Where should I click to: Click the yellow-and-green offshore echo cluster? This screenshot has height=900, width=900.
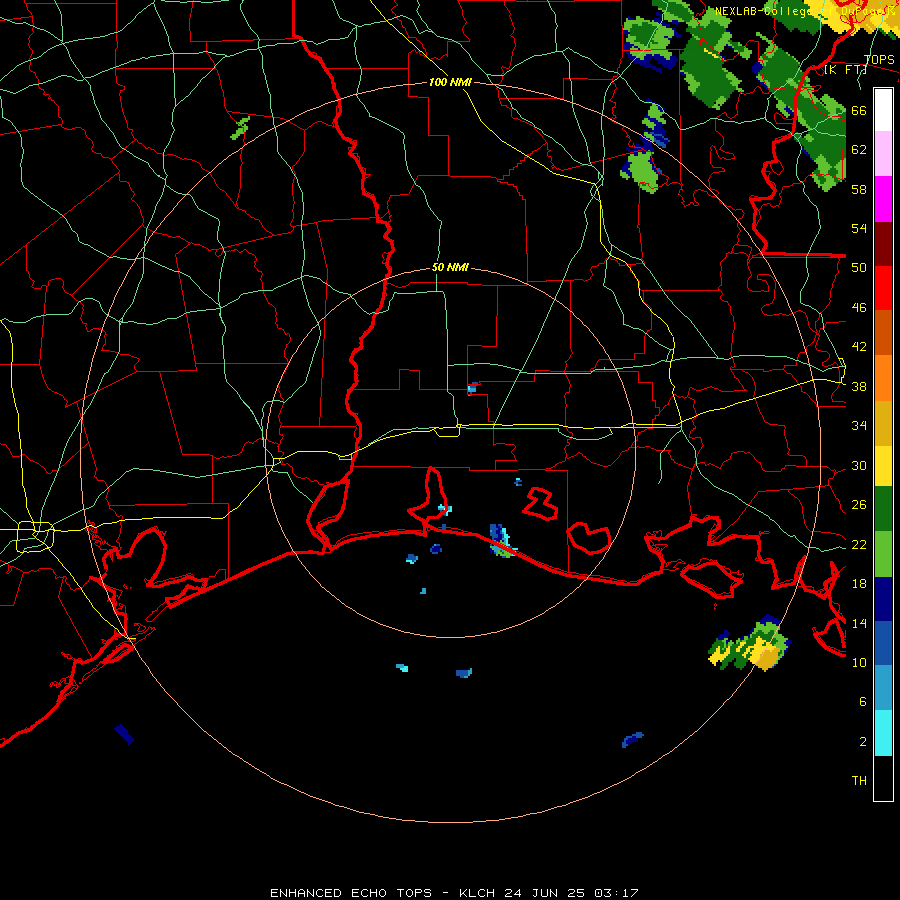coord(750,643)
